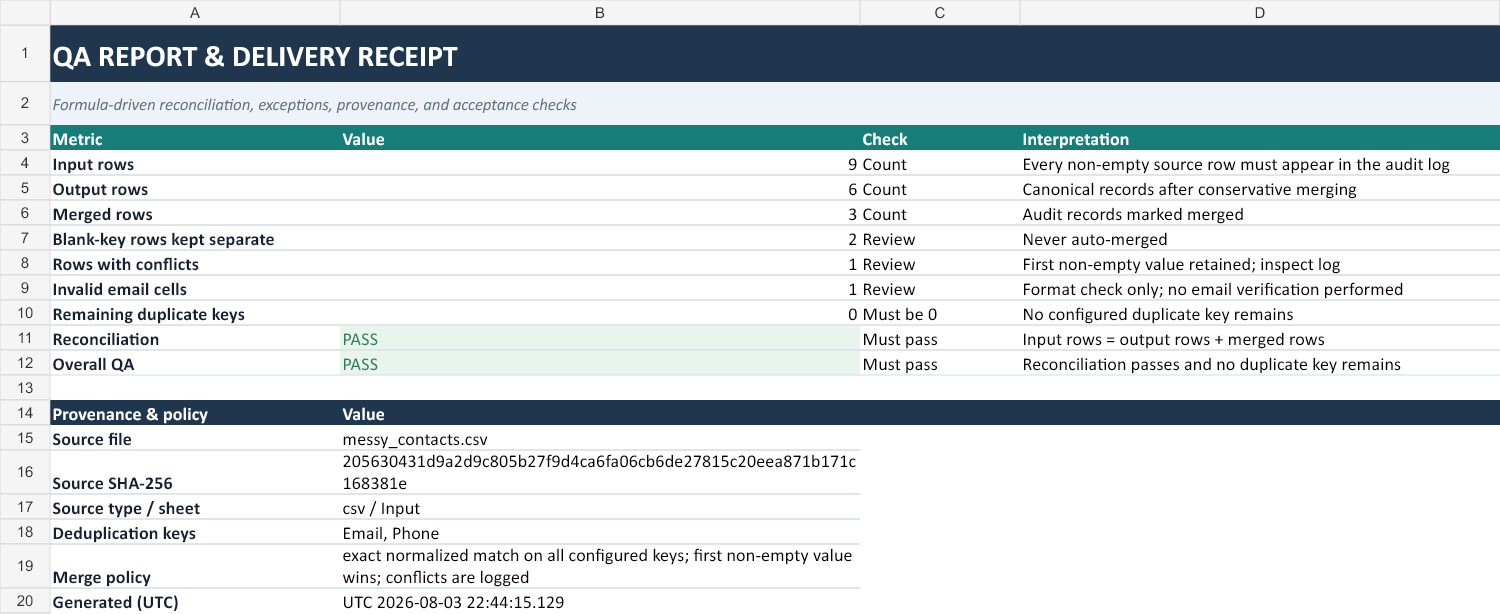Click Overall QA's Must pass check cell
Viewport: 1500px width, 614px height.
click(940, 364)
